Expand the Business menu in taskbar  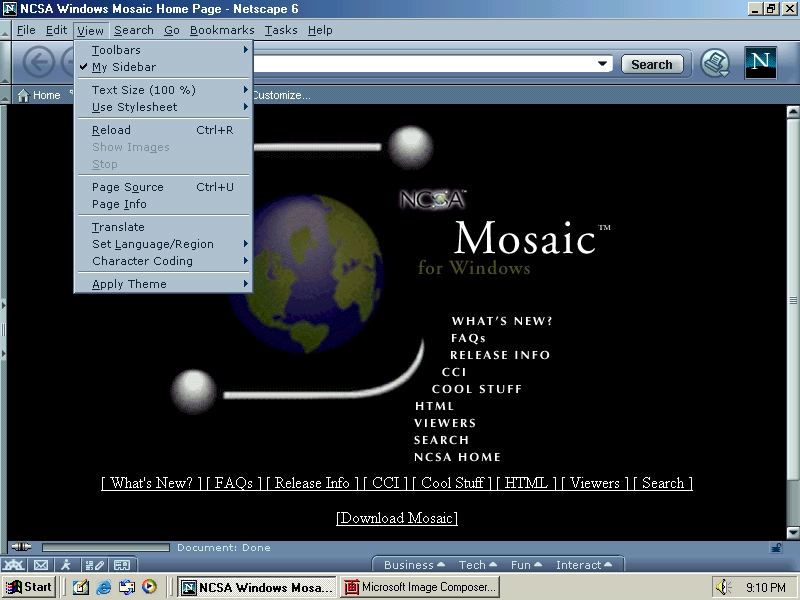[414, 565]
